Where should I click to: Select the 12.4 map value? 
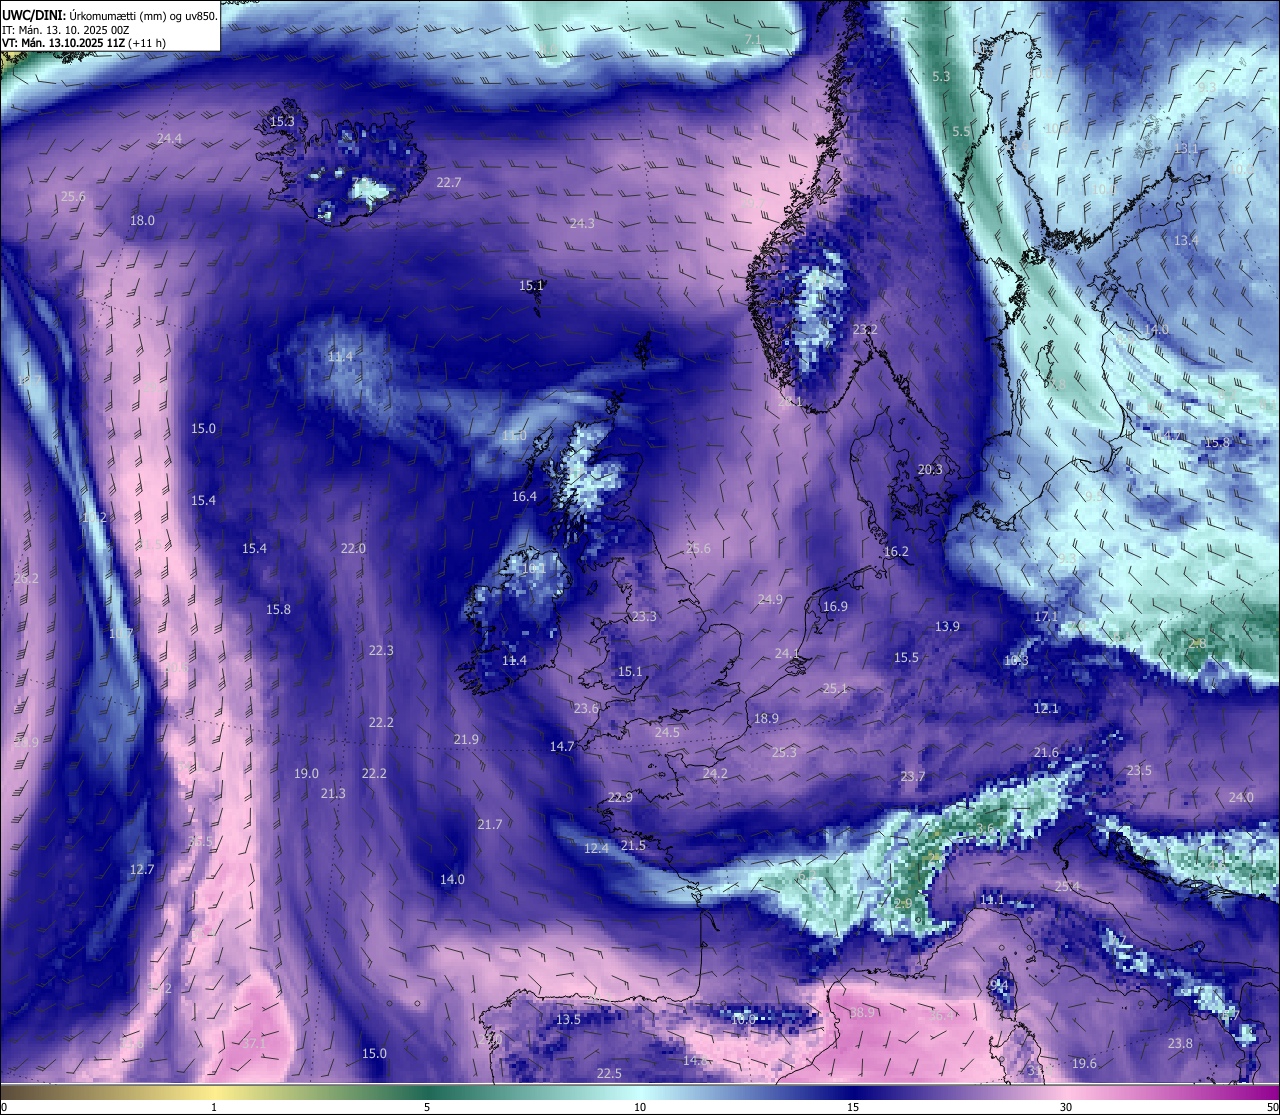[596, 848]
